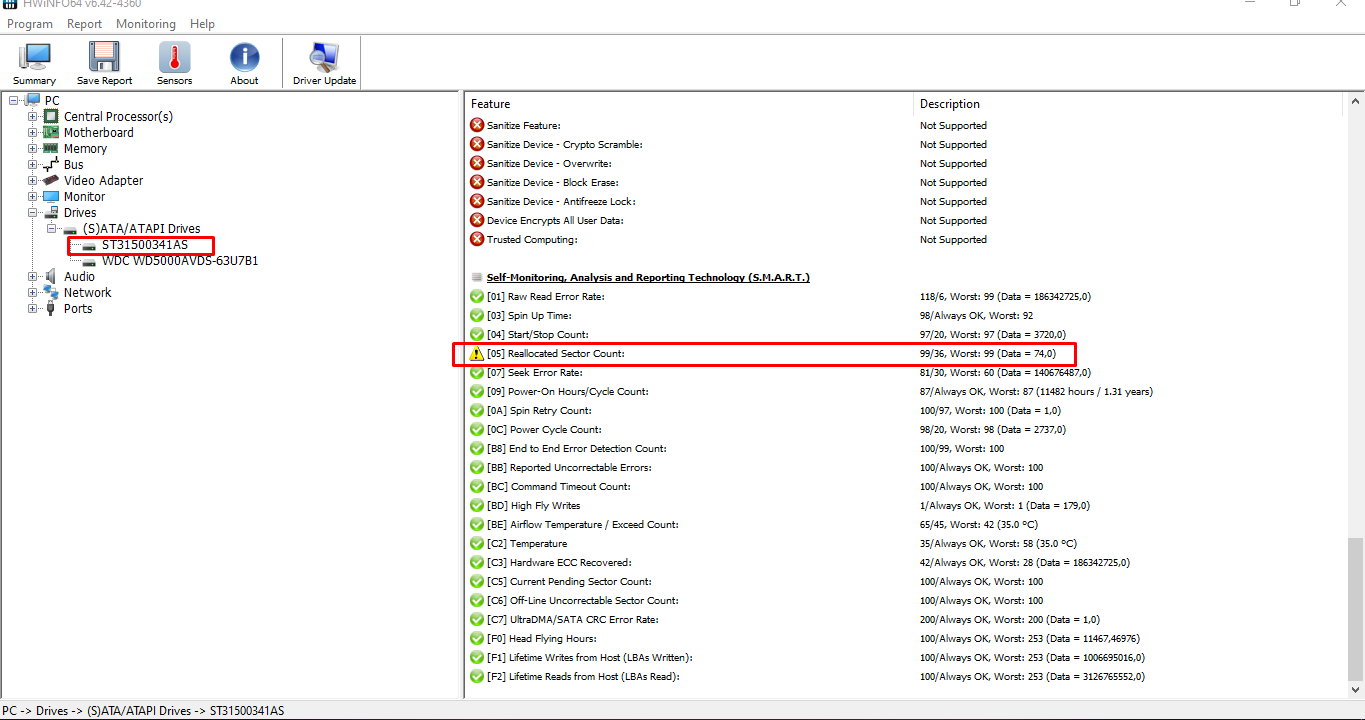Open the Sensors thermometer icon

174,56
